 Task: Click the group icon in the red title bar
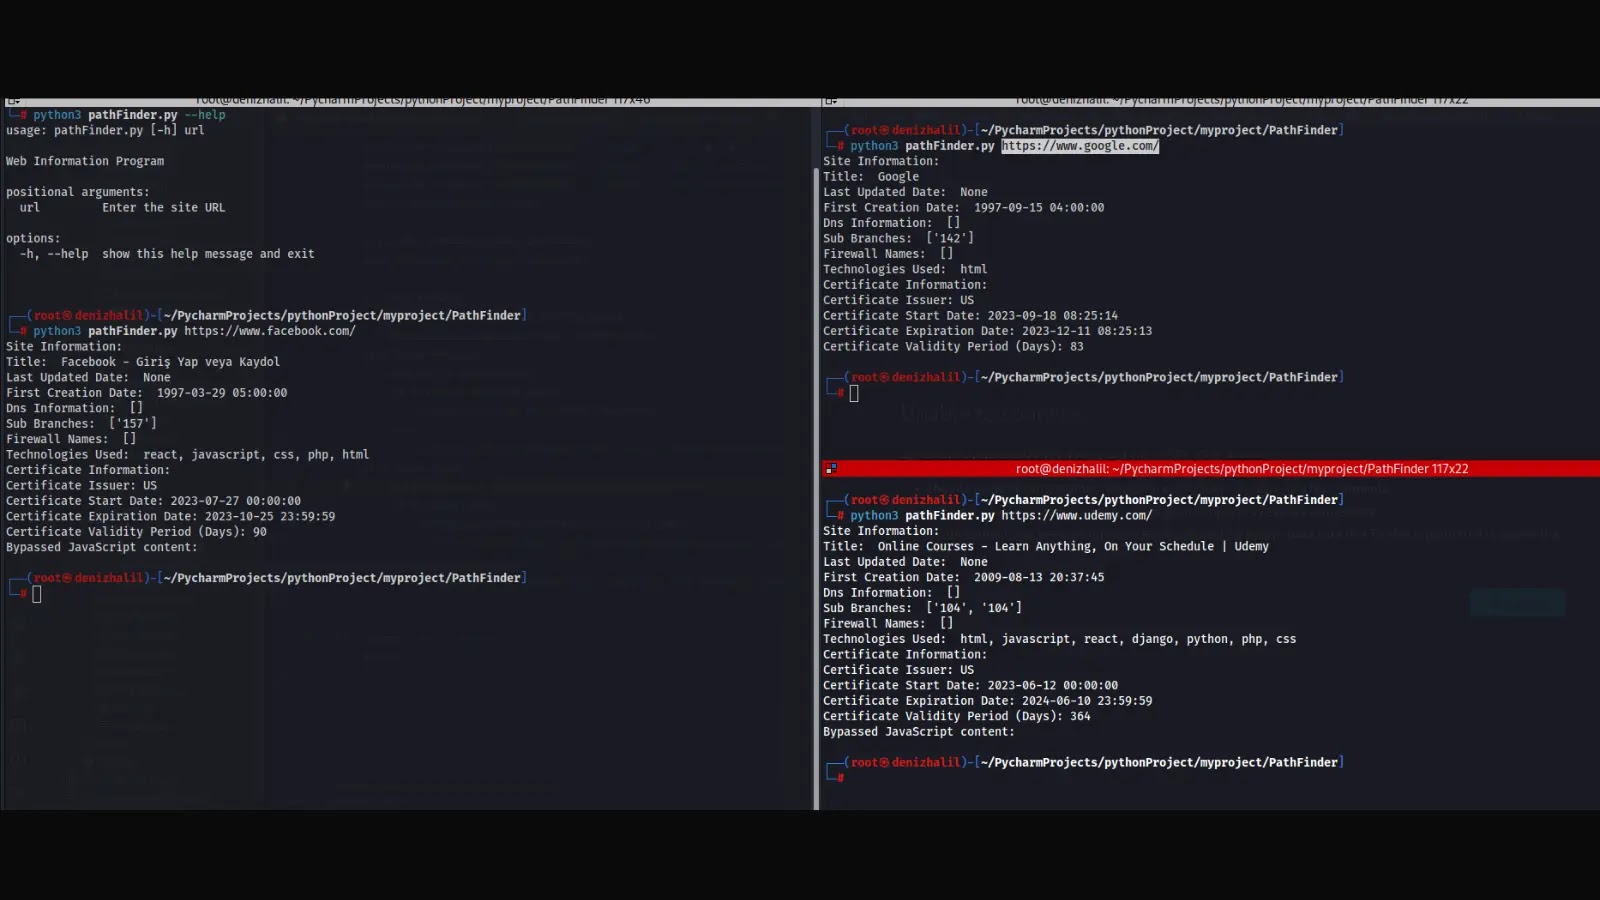pyautogui.click(x=831, y=468)
